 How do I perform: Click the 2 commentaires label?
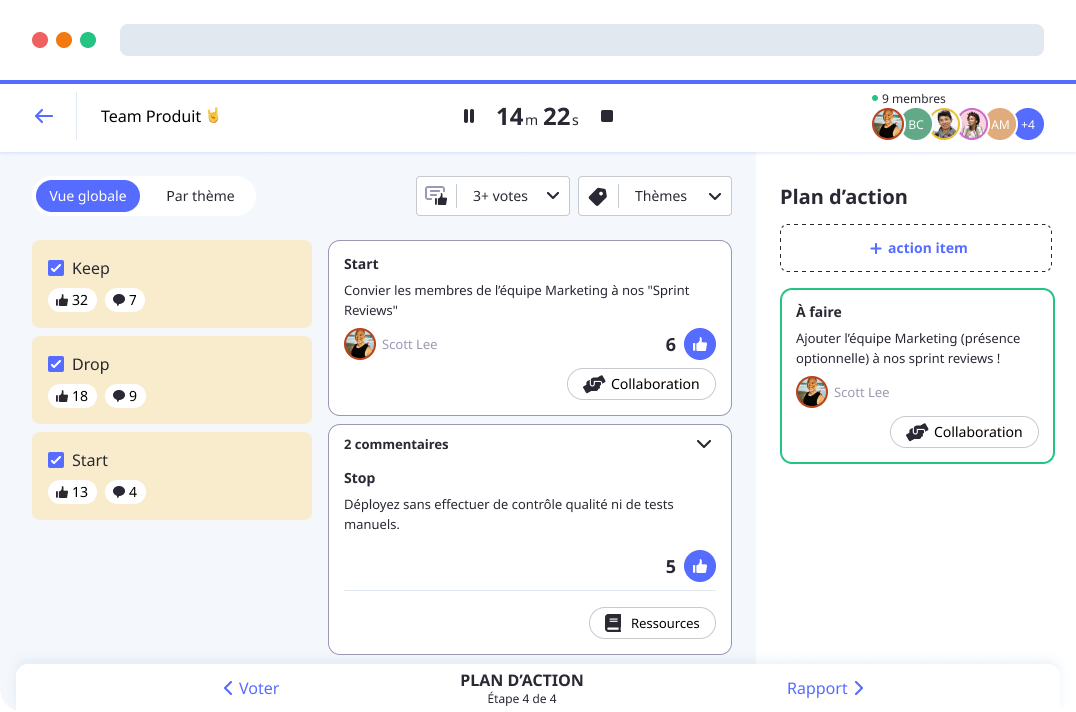(396, 444)
